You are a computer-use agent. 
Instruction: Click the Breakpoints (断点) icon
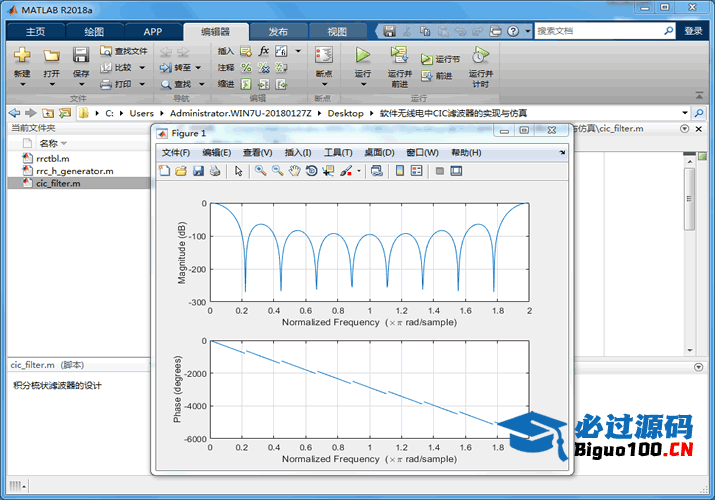click(x=323, y=55)
